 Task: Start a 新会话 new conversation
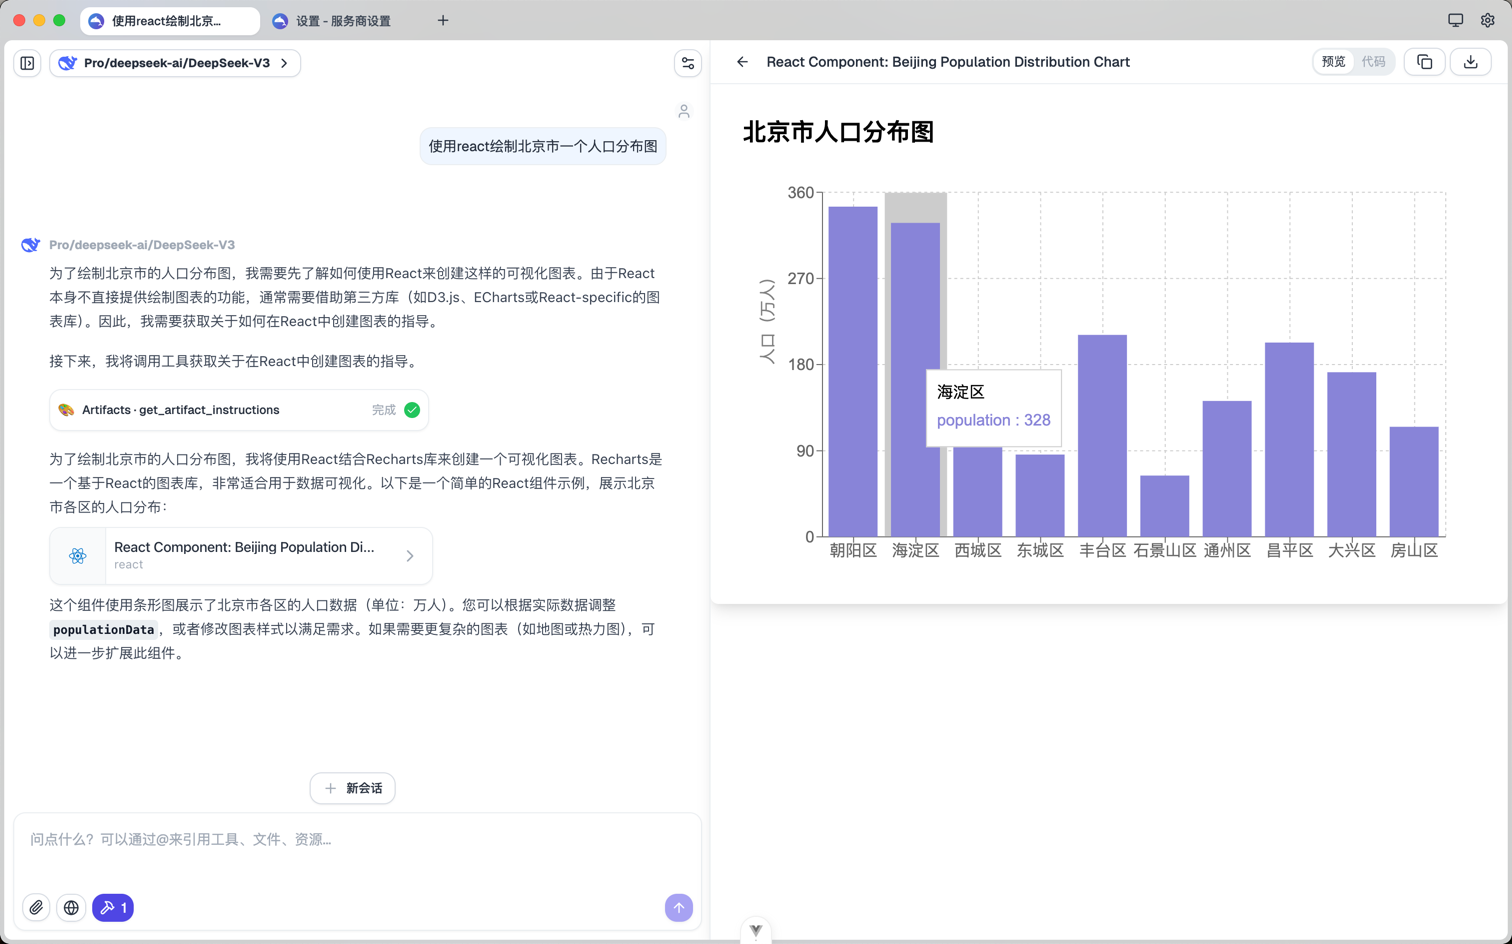pos(353,788)
